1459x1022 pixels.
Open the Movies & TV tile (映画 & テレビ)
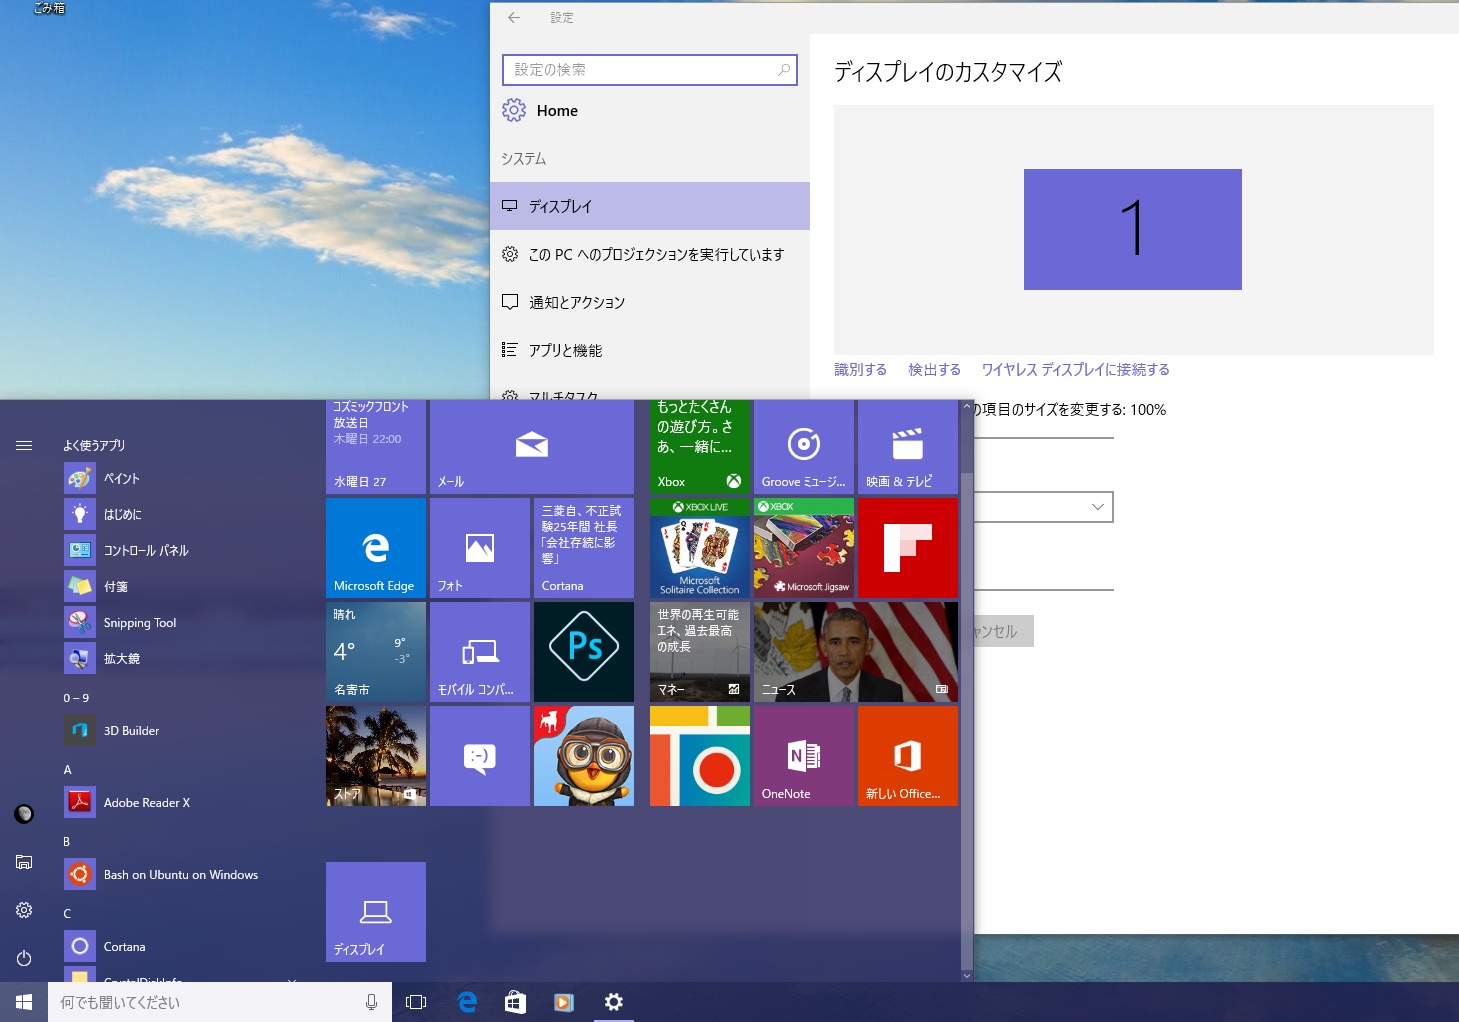pos(908,447)
